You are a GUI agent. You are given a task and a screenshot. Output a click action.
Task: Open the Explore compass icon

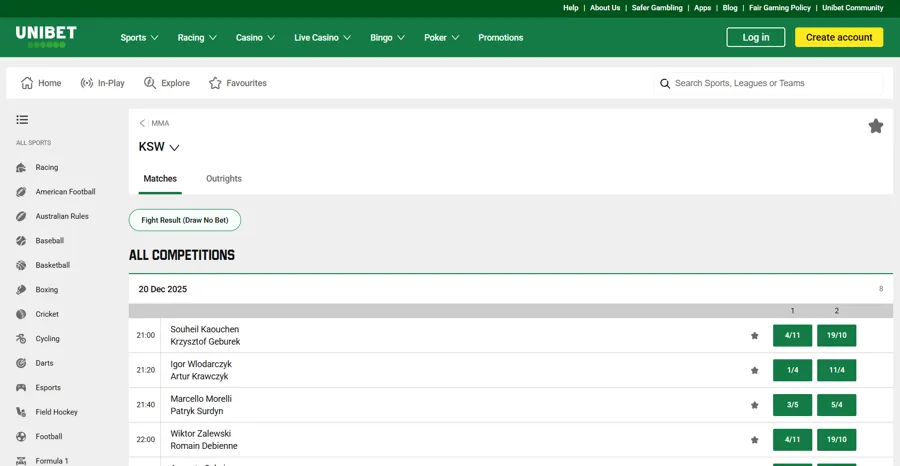[x=150, y=83]
